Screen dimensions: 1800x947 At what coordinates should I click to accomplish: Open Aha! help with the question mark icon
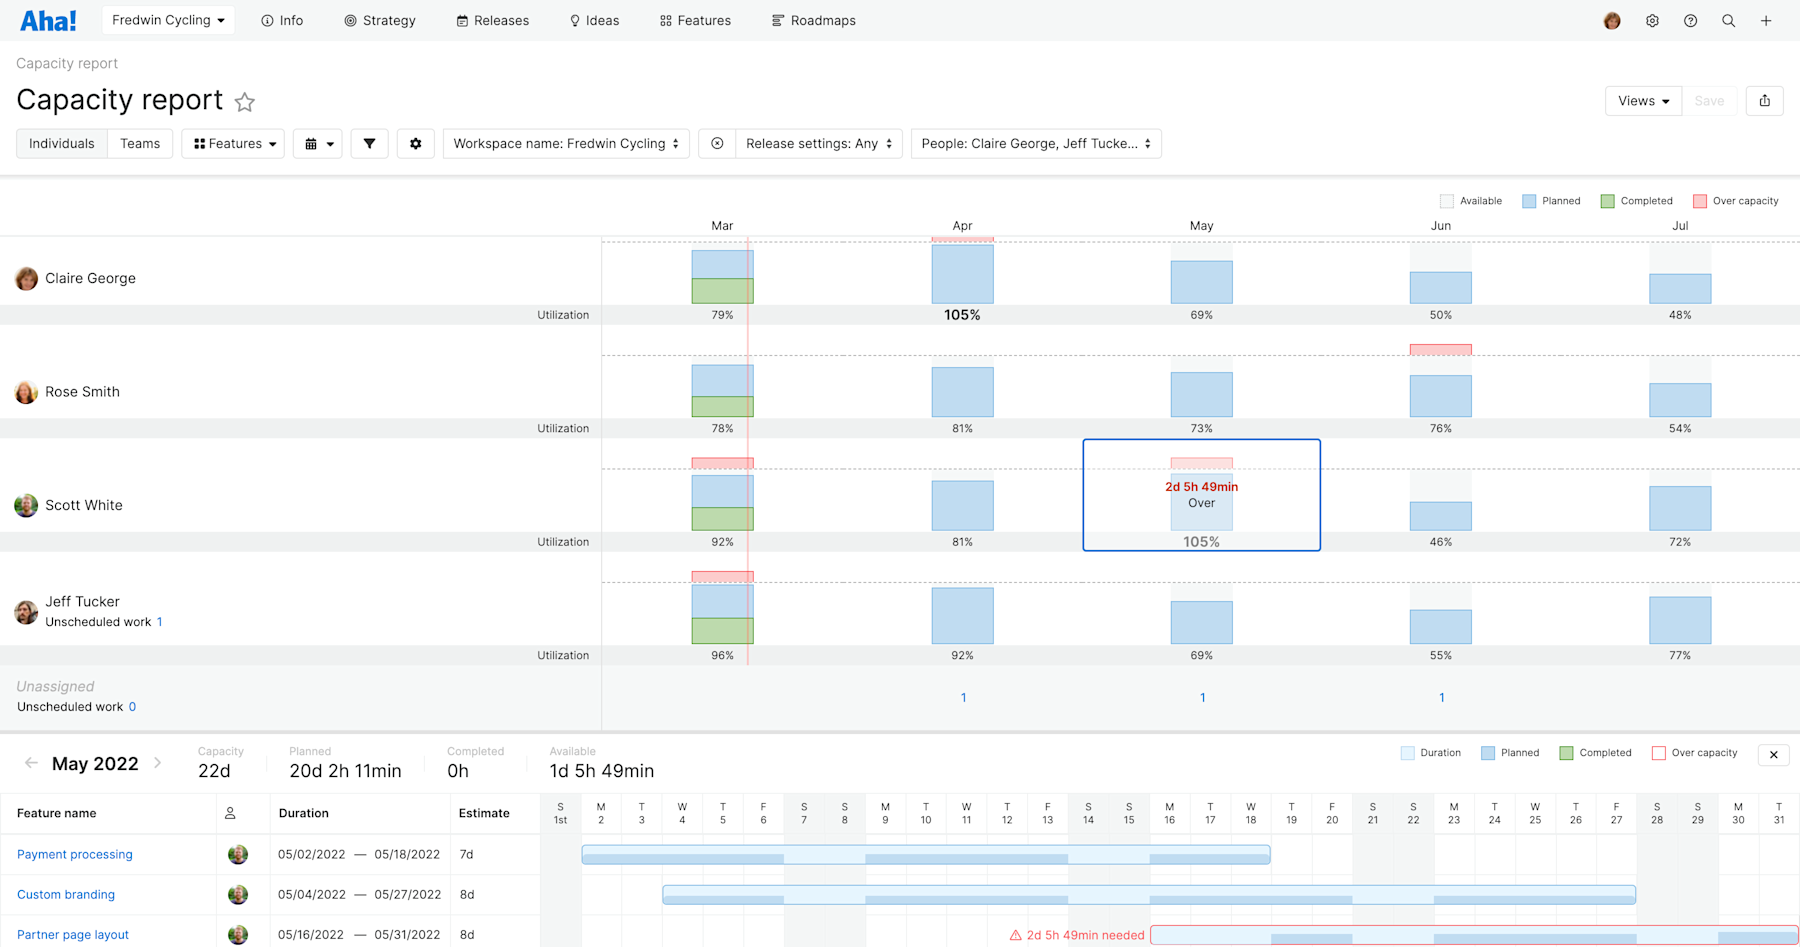[x=1690, y=20]
